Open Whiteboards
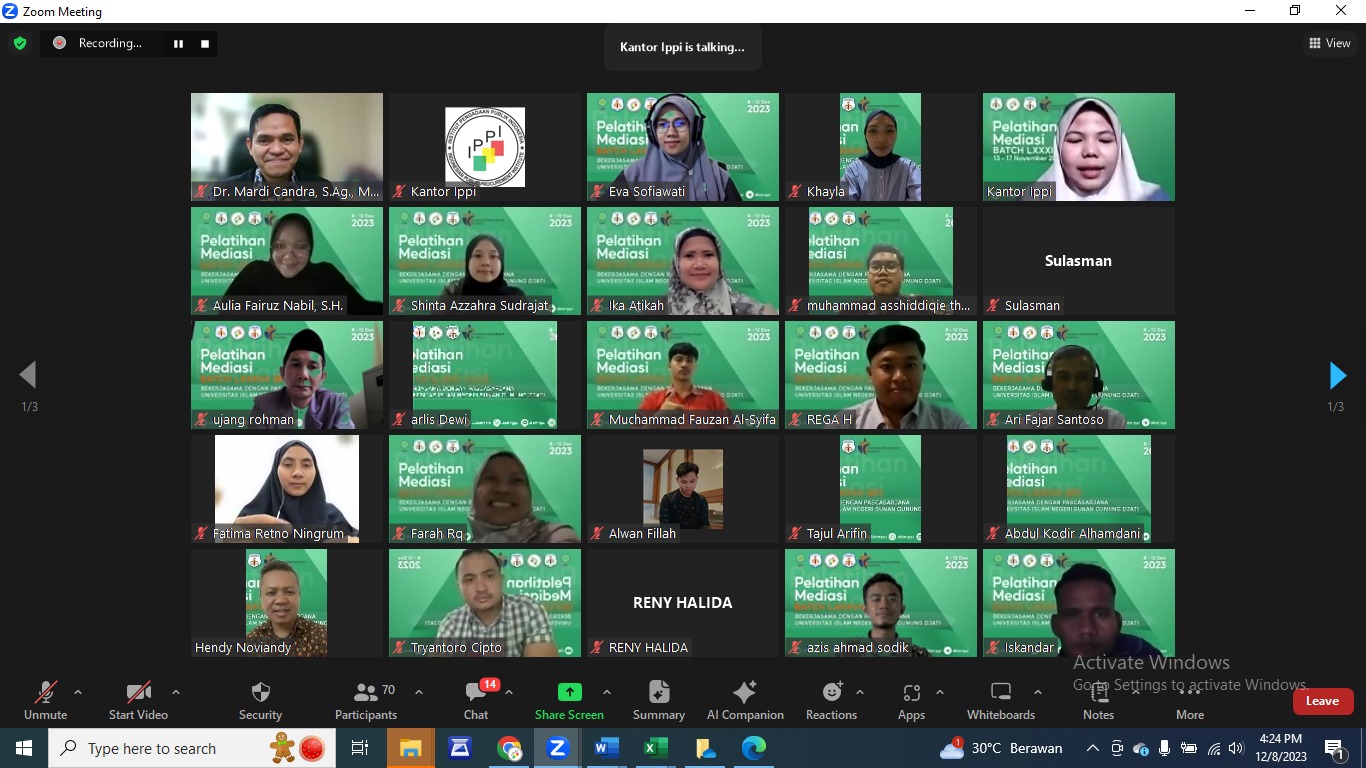 tap(1000, 700)
